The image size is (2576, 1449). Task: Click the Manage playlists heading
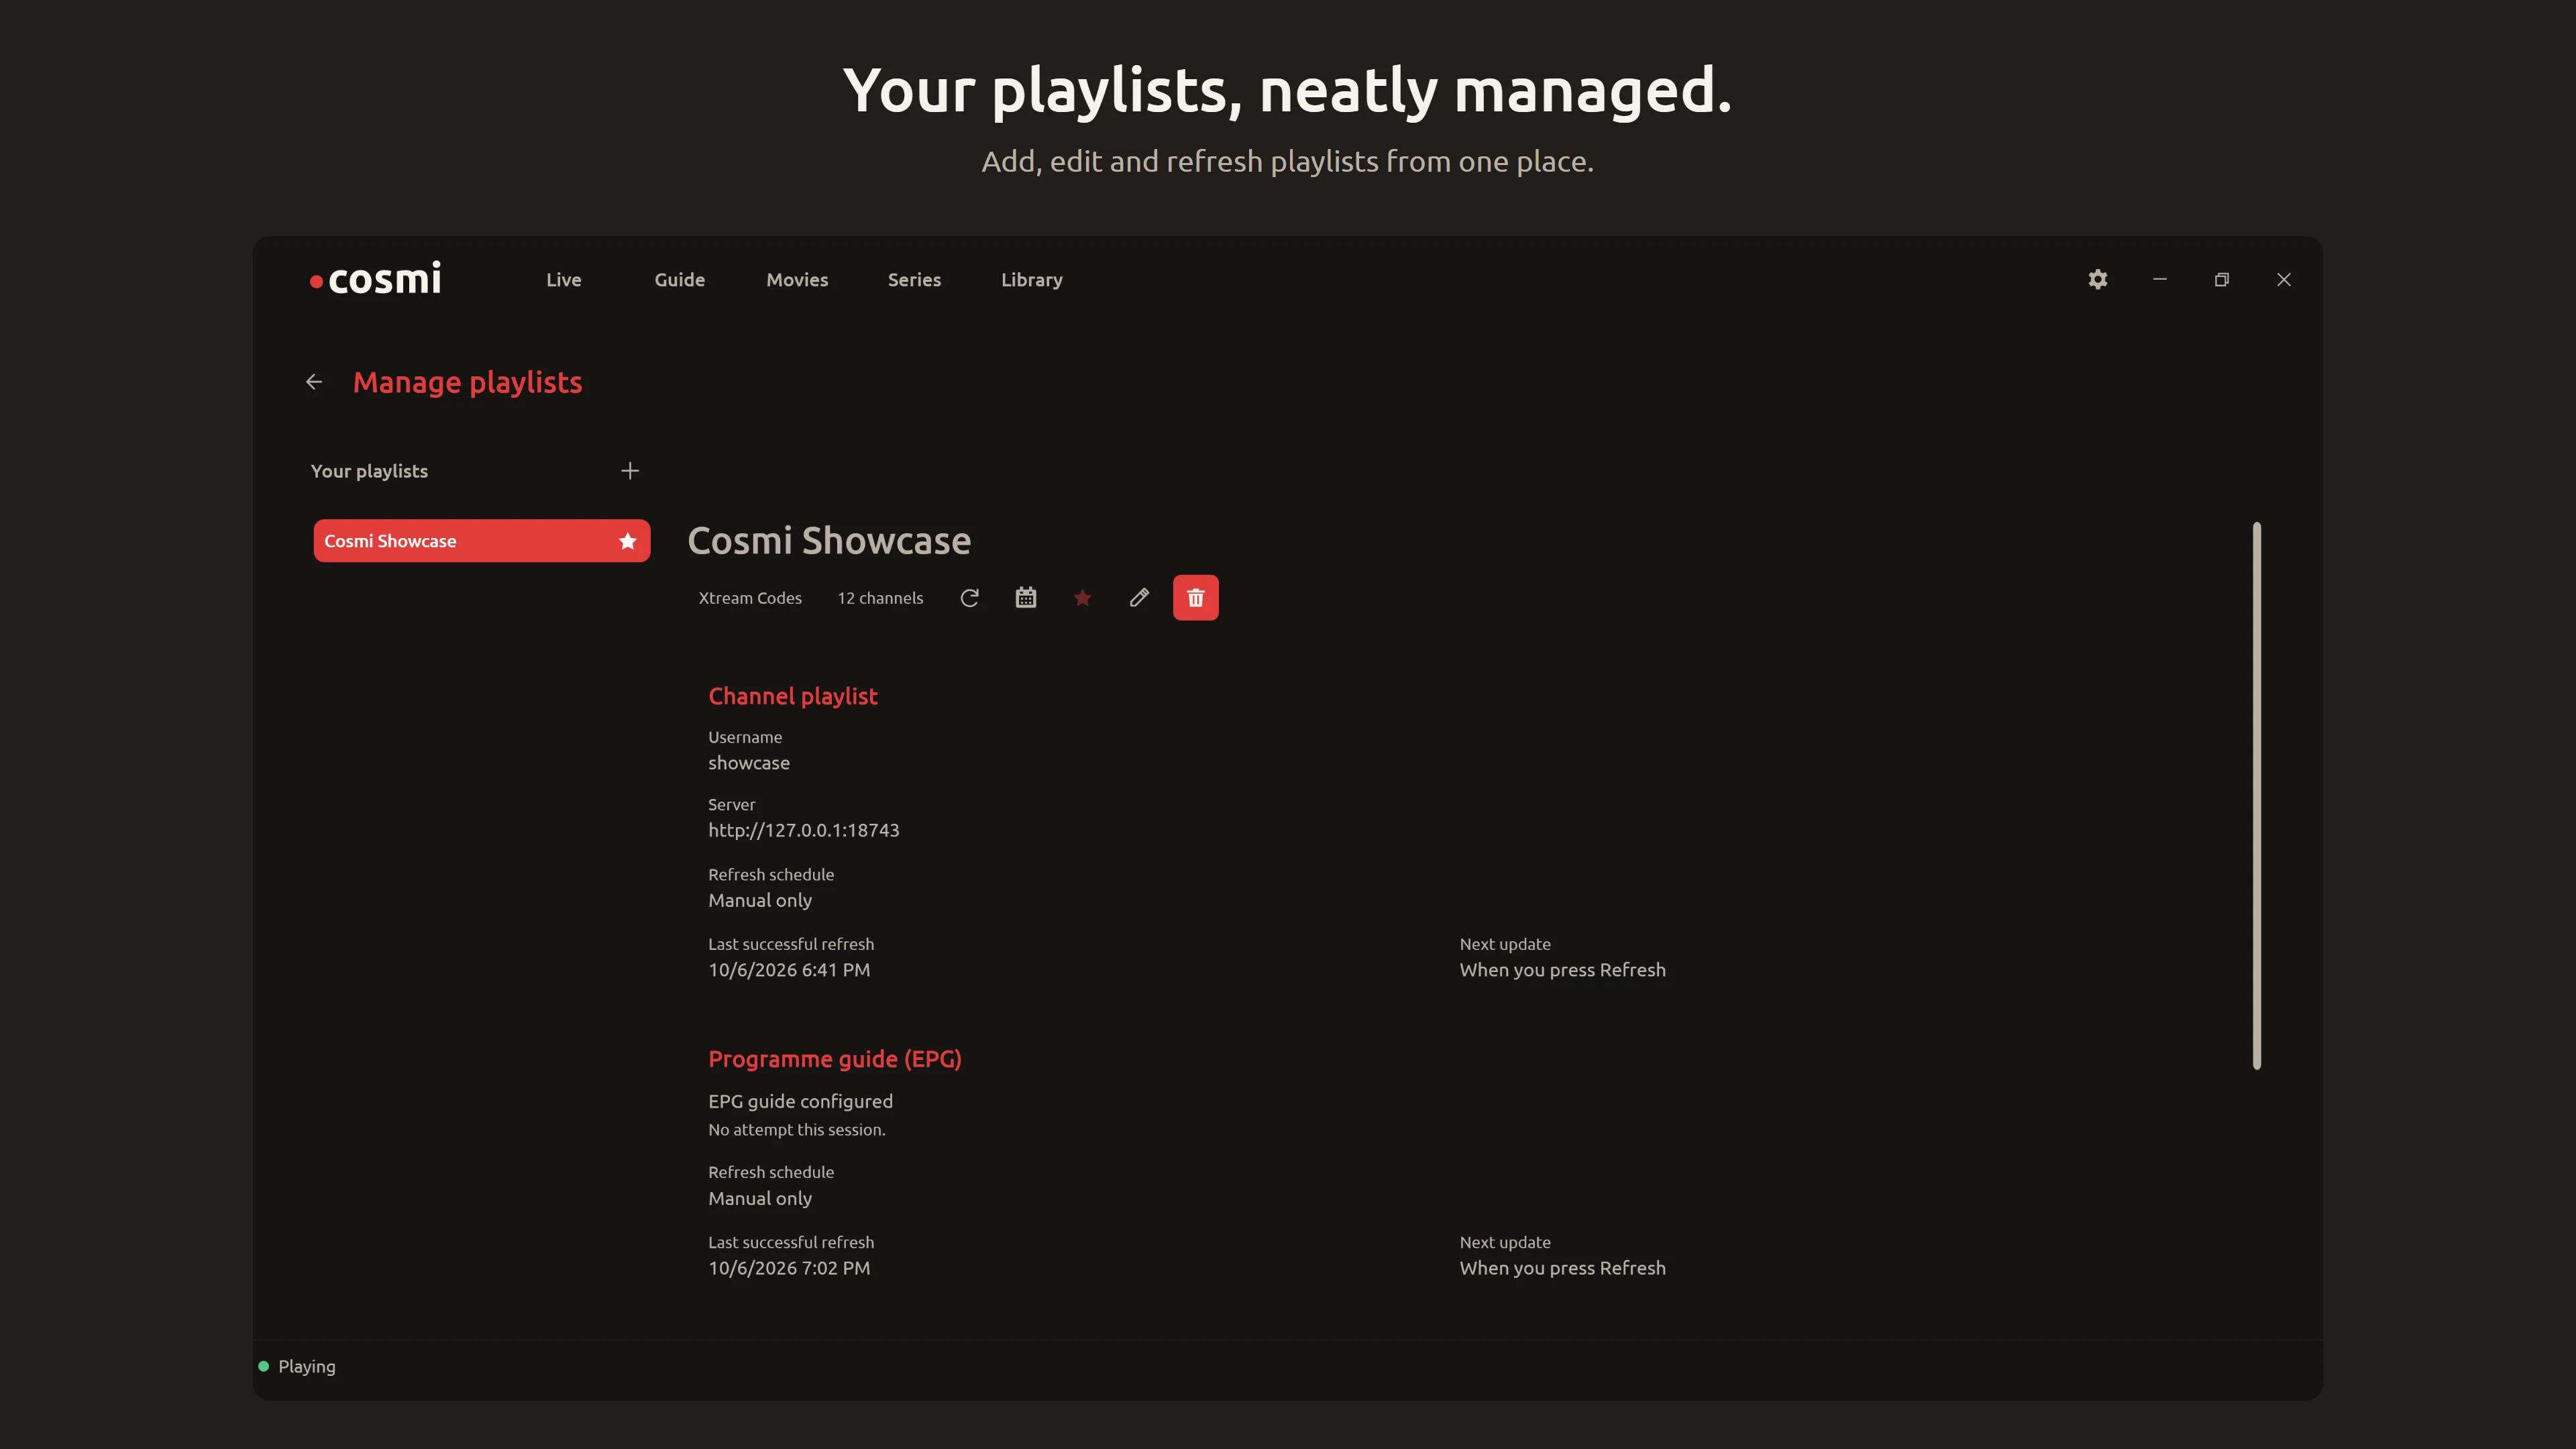pyautogui.click(x=467, y=382)
